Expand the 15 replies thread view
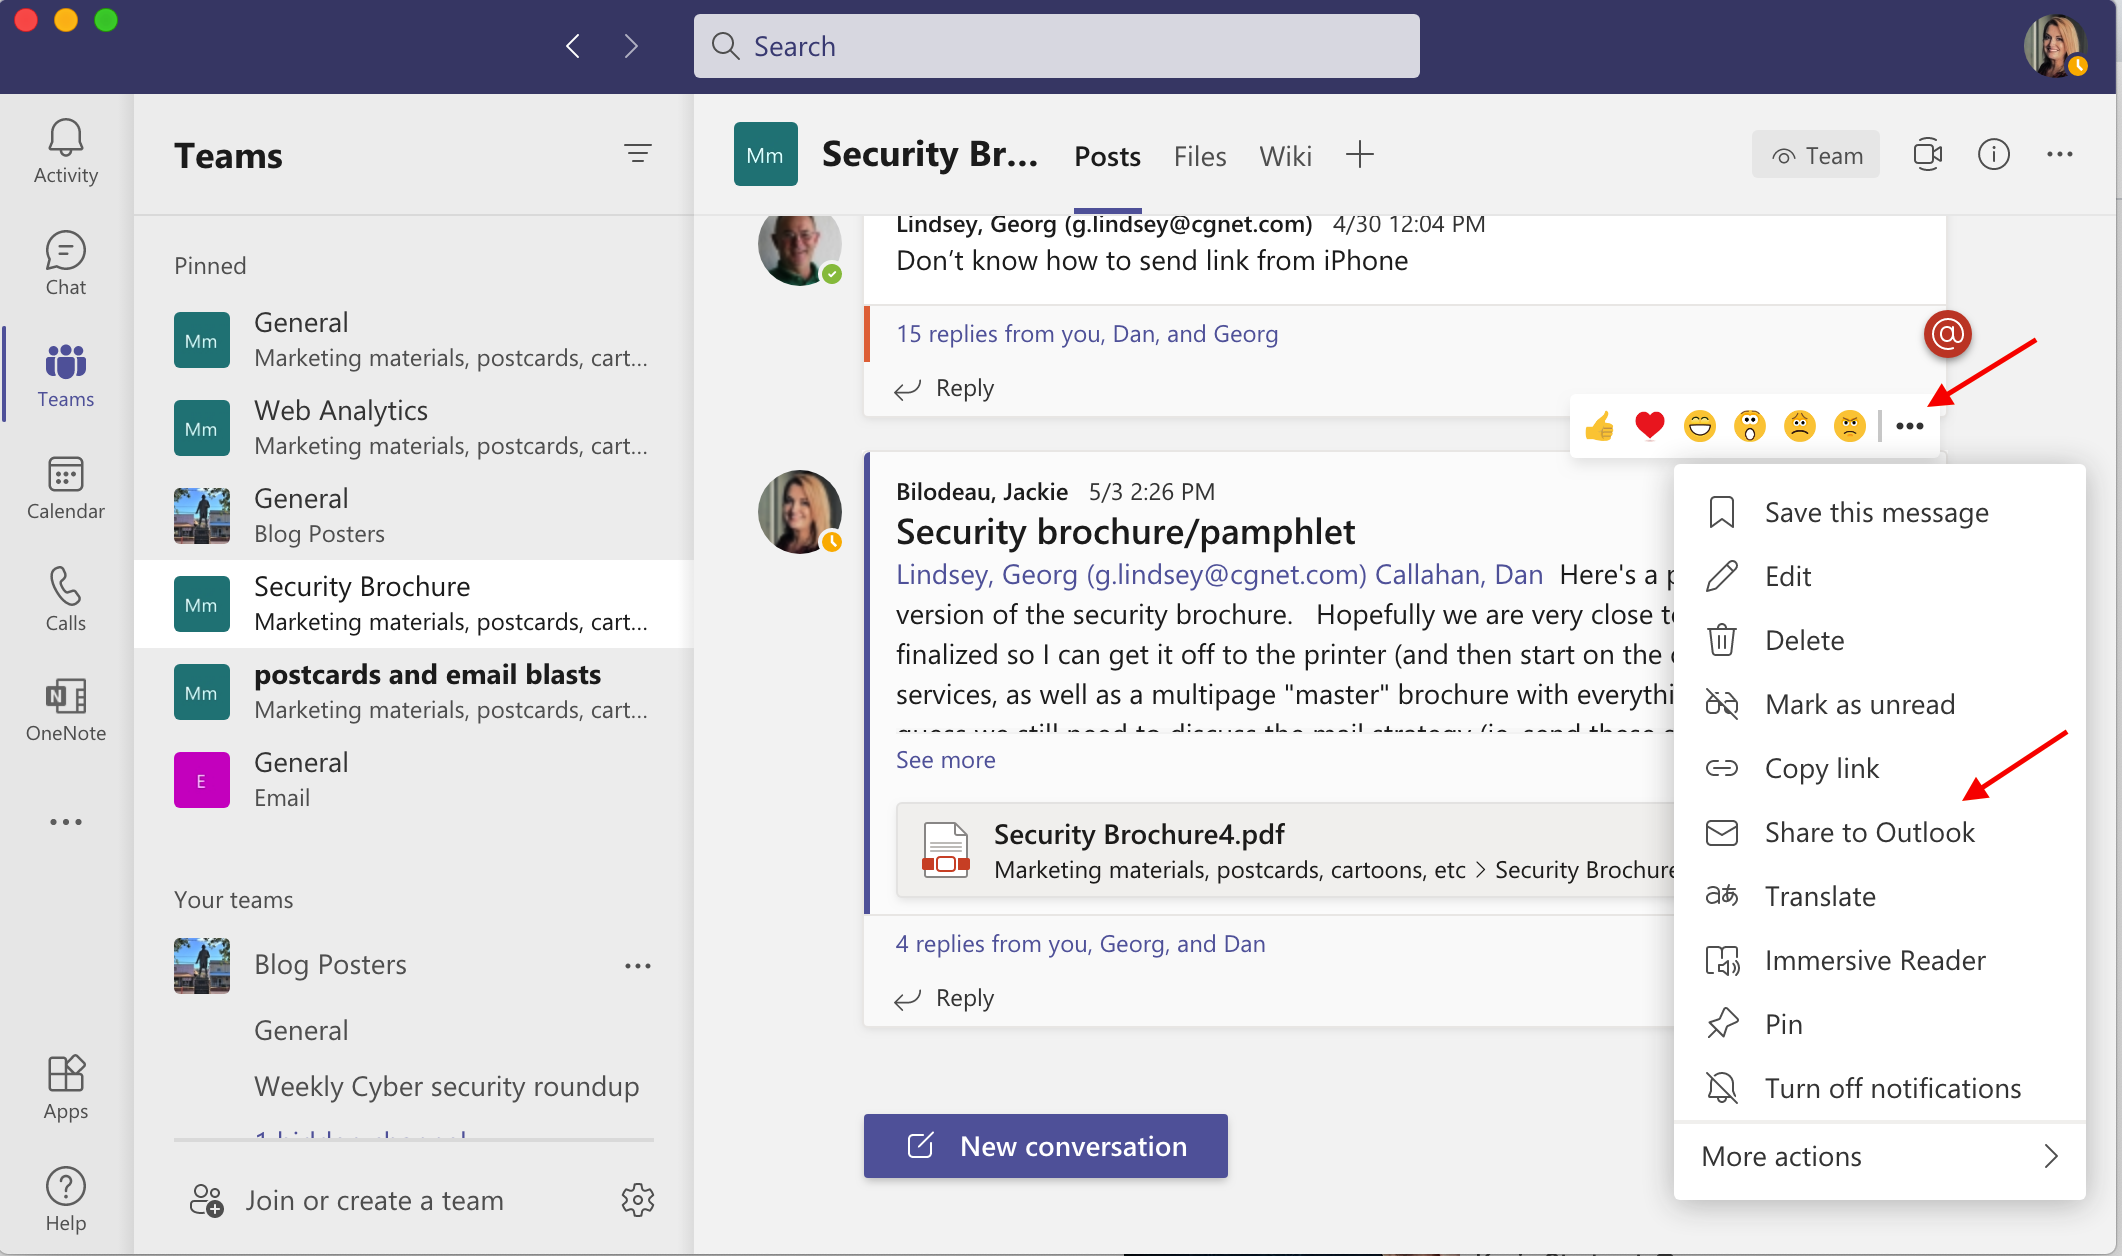The width and height of the screenshot is (2122, 1256). point(1086,332)
